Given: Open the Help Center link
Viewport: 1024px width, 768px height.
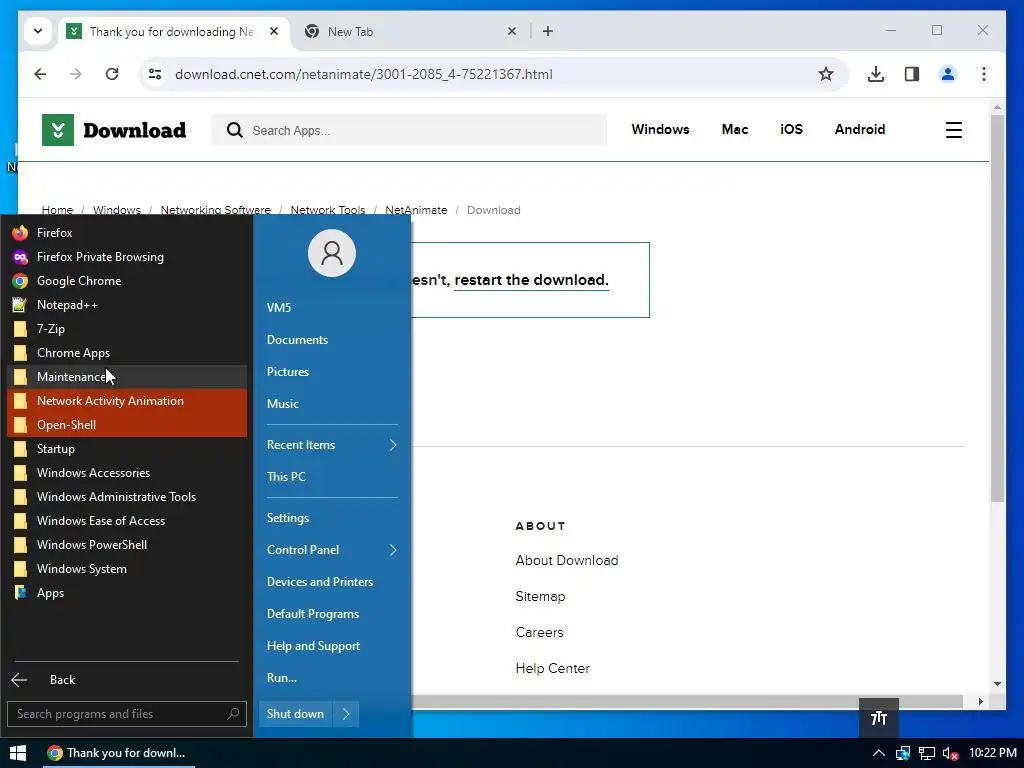Looking at the screenshot, I should (552, 668).
